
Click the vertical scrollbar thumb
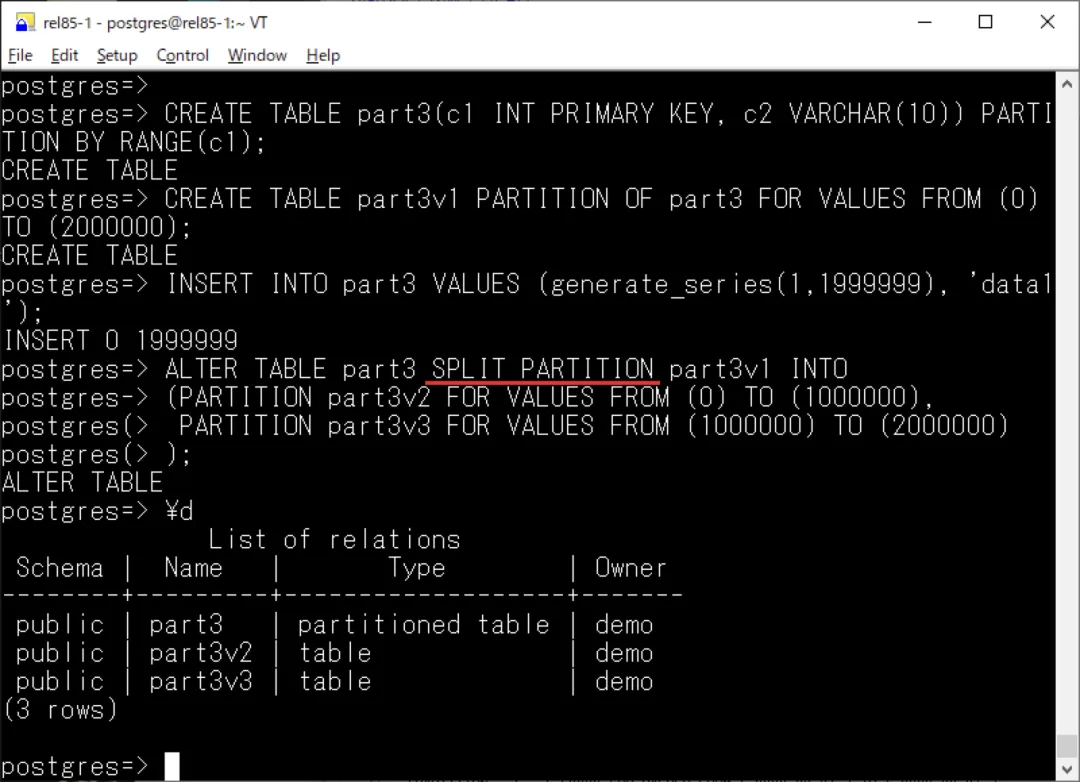coord(1067,745)
